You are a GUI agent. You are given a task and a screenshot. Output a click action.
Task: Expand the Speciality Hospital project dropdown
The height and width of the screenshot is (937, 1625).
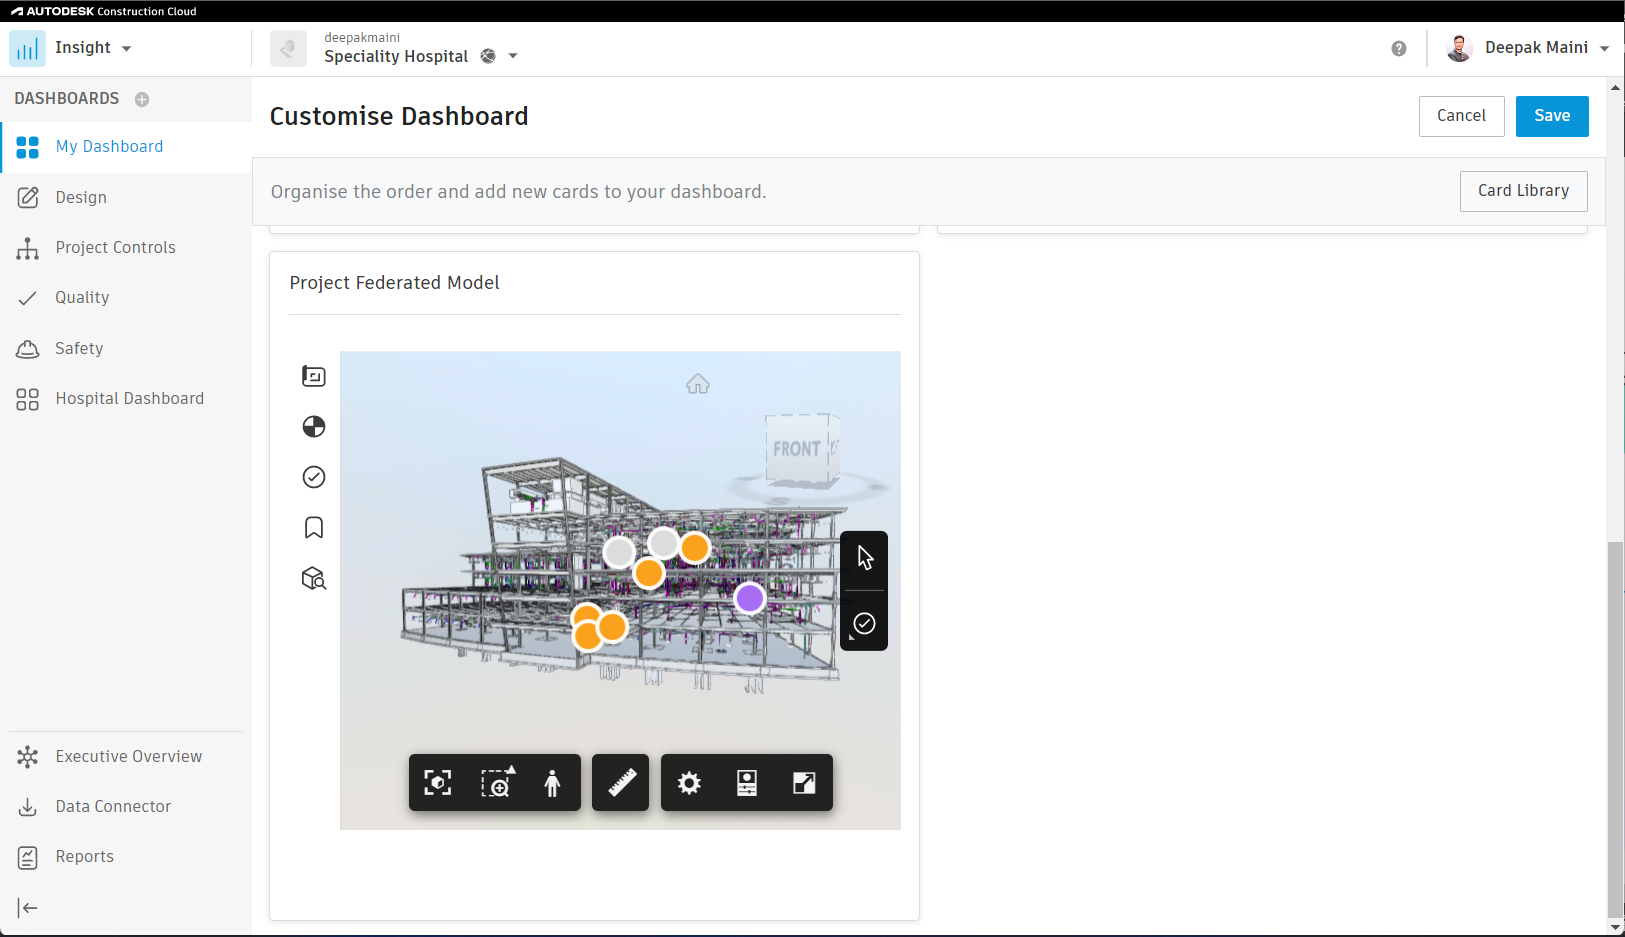(x=513, y=56)
